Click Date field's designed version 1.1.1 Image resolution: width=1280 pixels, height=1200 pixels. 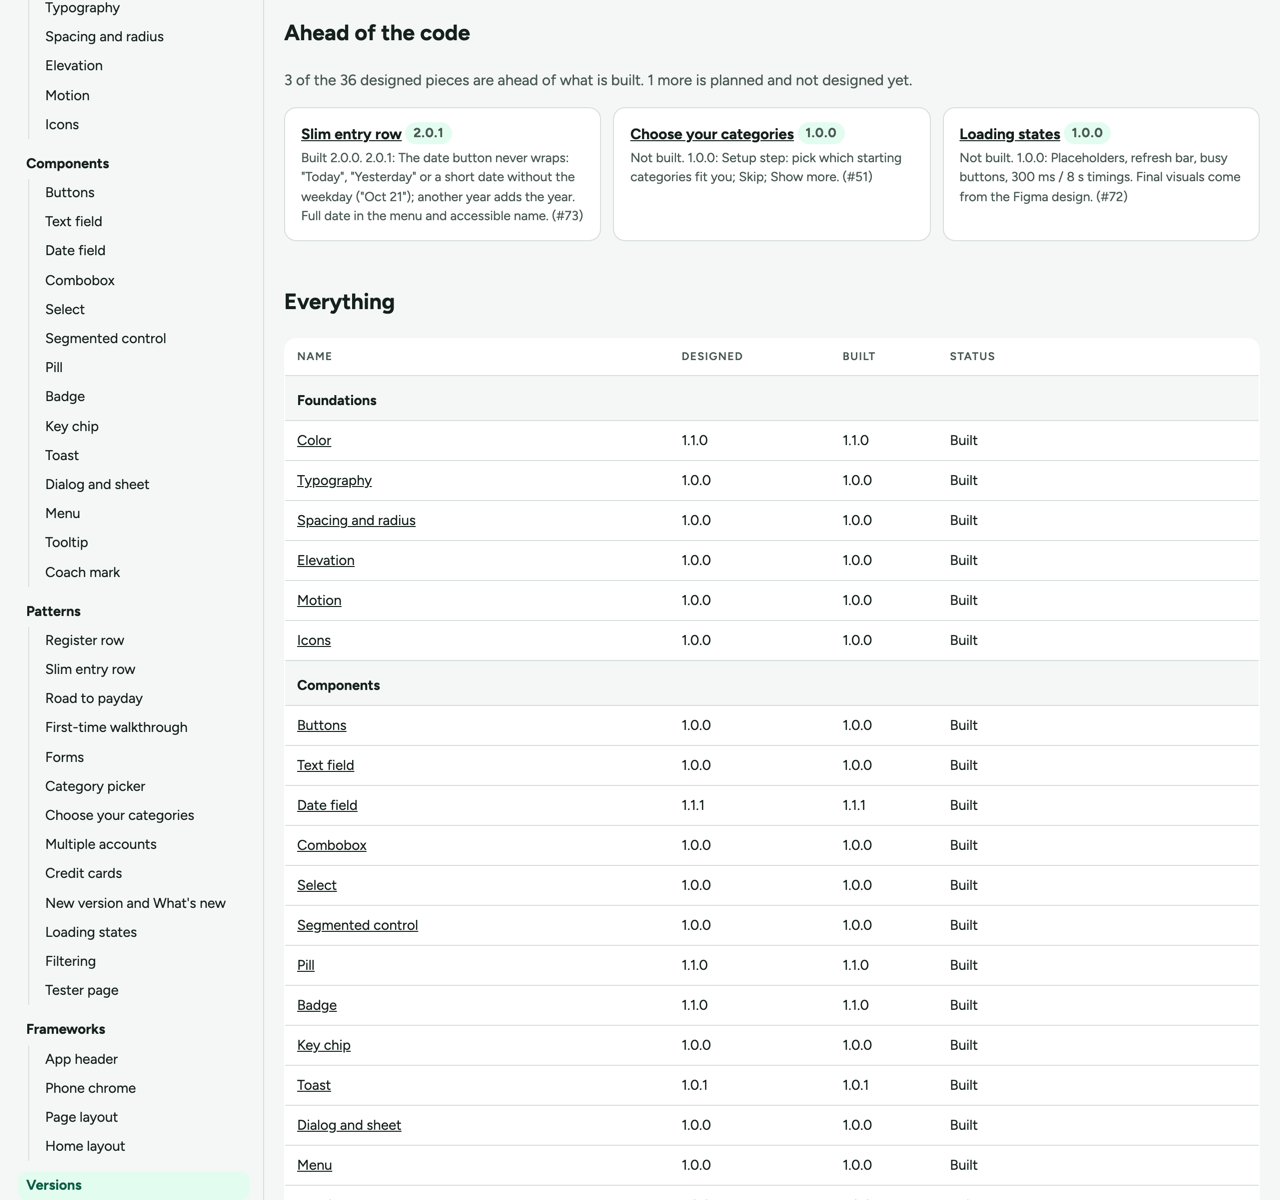click(693, 805)
